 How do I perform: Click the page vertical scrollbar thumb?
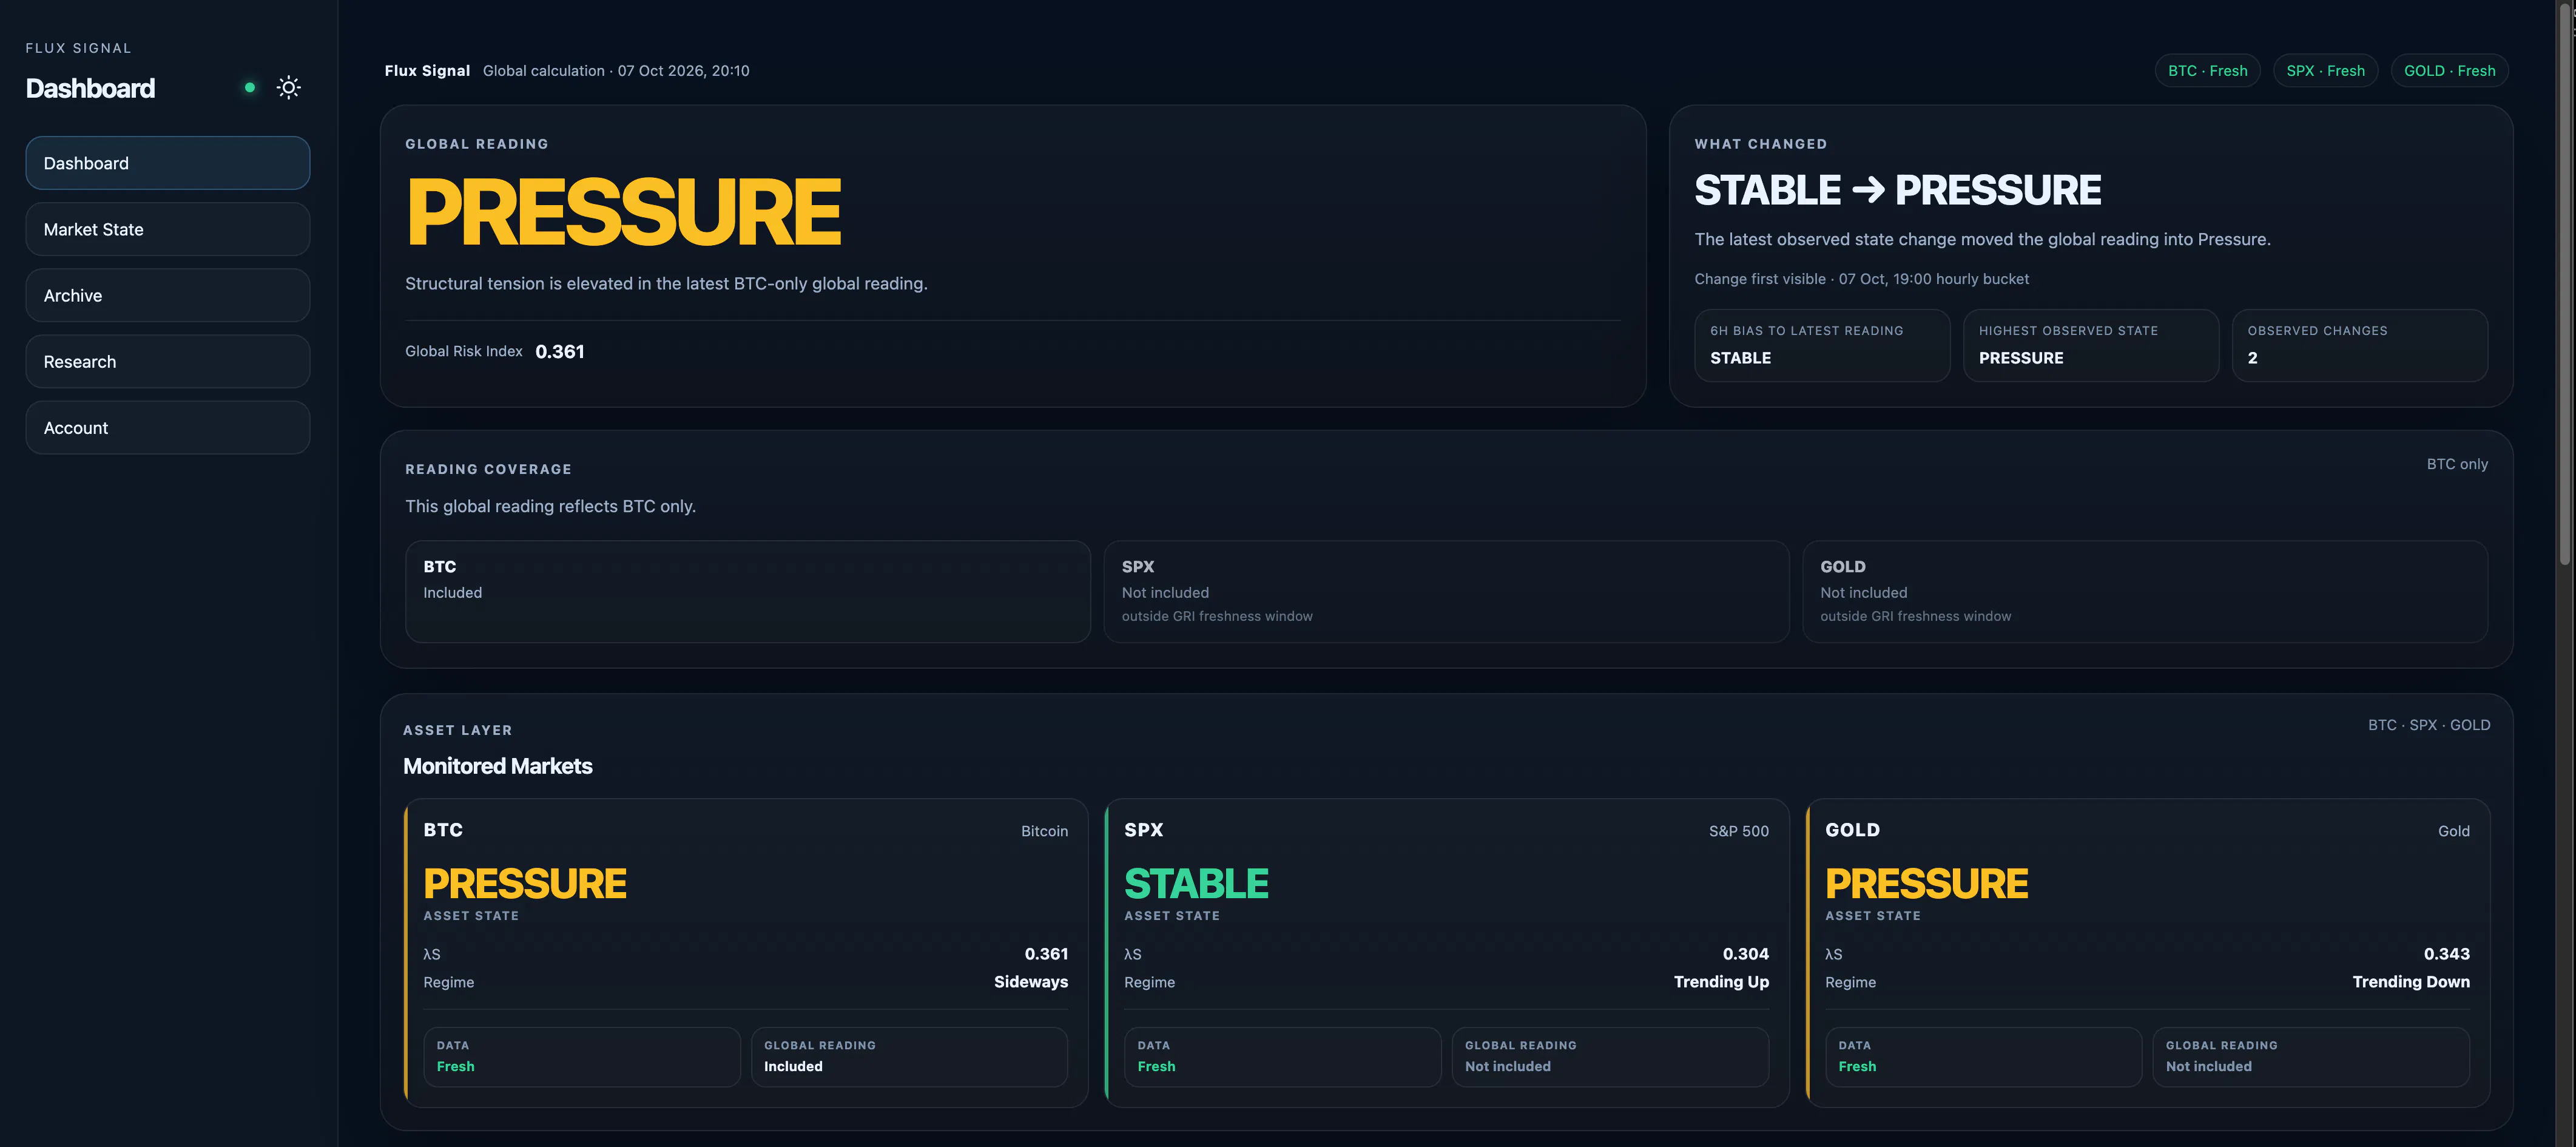pos(2565,285)
